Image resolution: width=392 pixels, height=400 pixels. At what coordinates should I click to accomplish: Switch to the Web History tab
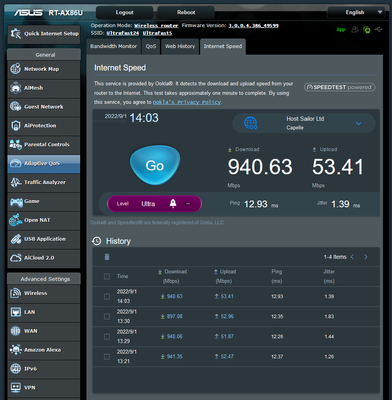(x=180, y=46)
